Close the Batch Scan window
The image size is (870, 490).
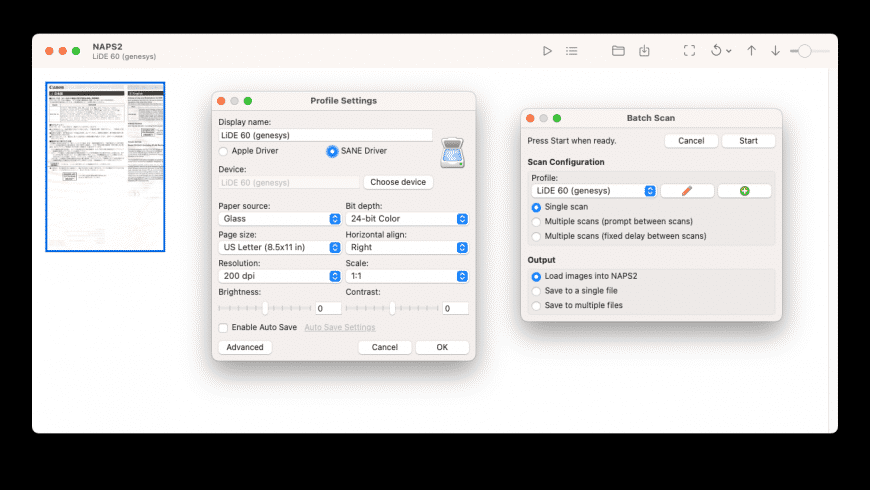530,118
